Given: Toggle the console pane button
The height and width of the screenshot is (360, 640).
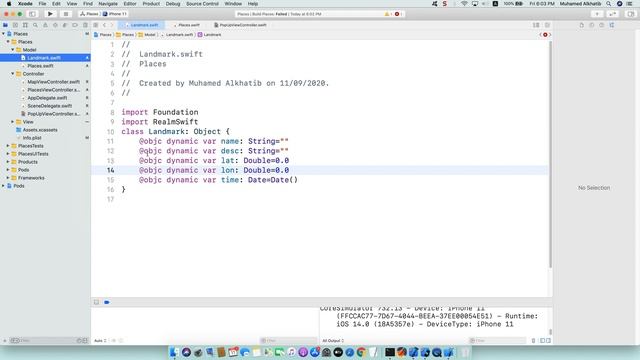Looking at the screenshot, I should (548, 340).
